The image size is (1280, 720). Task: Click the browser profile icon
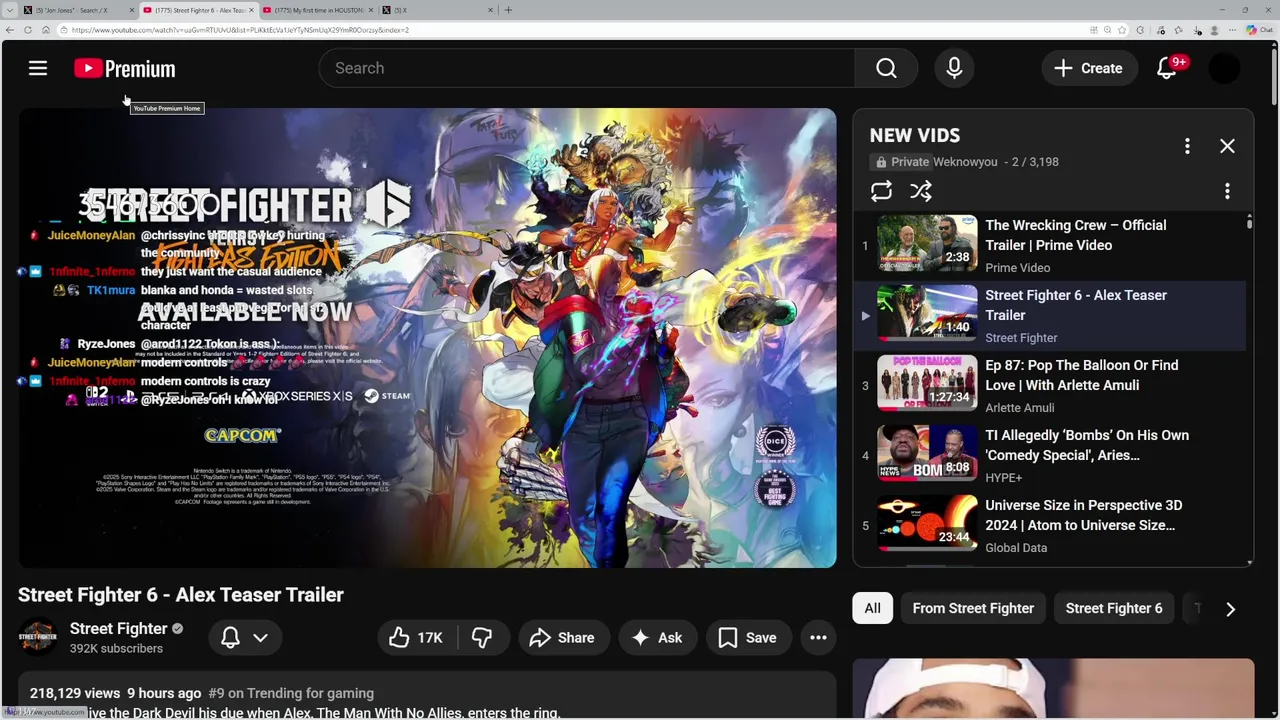[x=1214, y=30]
